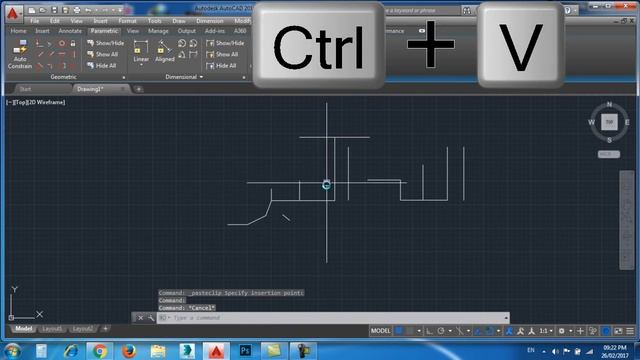Open the polar tracking angle dropdown arrow
The width and height of the screenshot is (640, 360).
450,331
